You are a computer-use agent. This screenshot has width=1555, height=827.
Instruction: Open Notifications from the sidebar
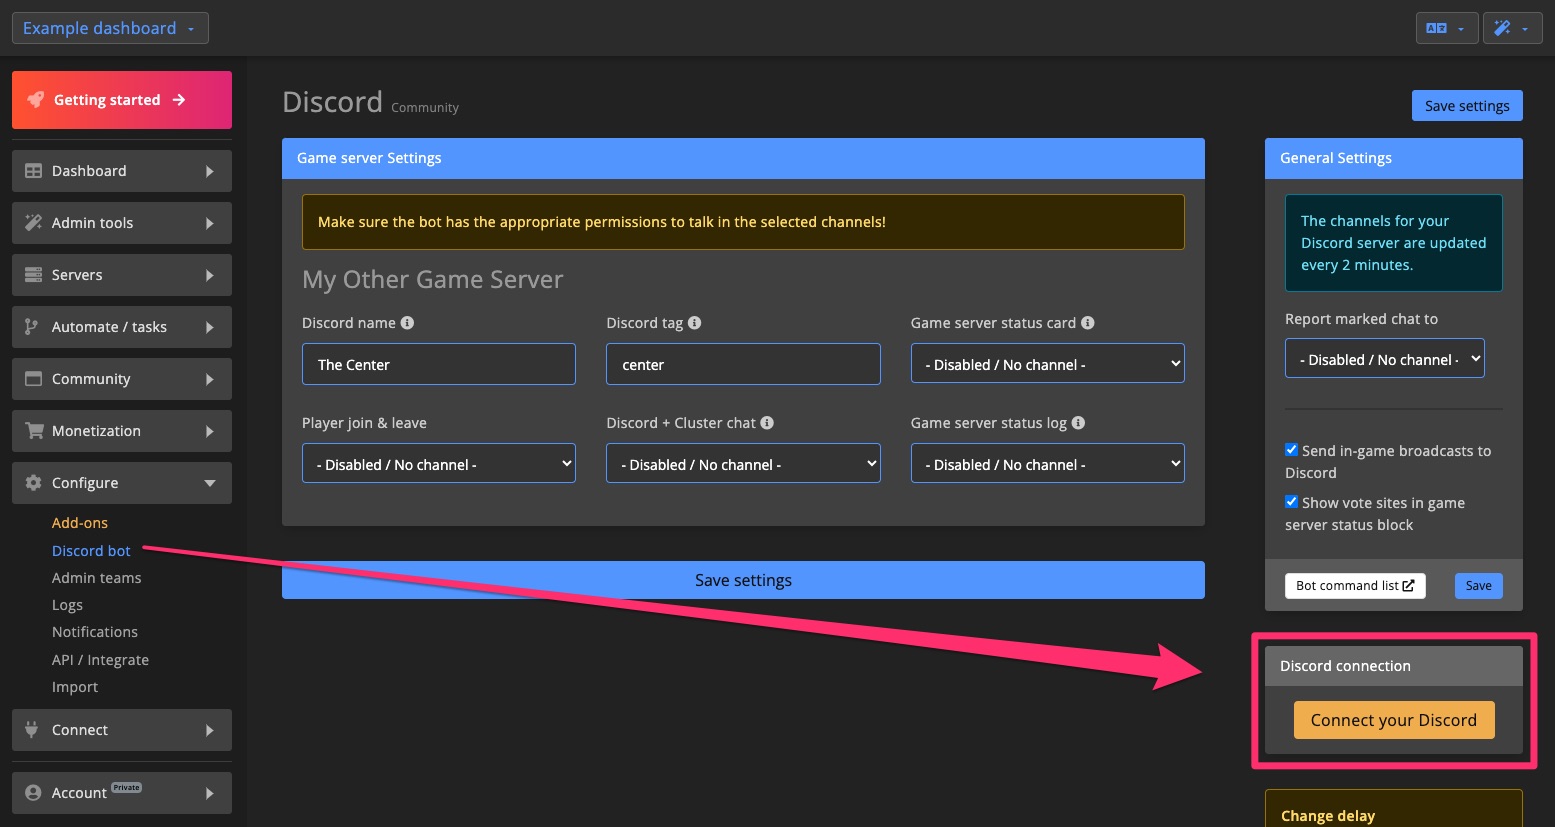94,631
